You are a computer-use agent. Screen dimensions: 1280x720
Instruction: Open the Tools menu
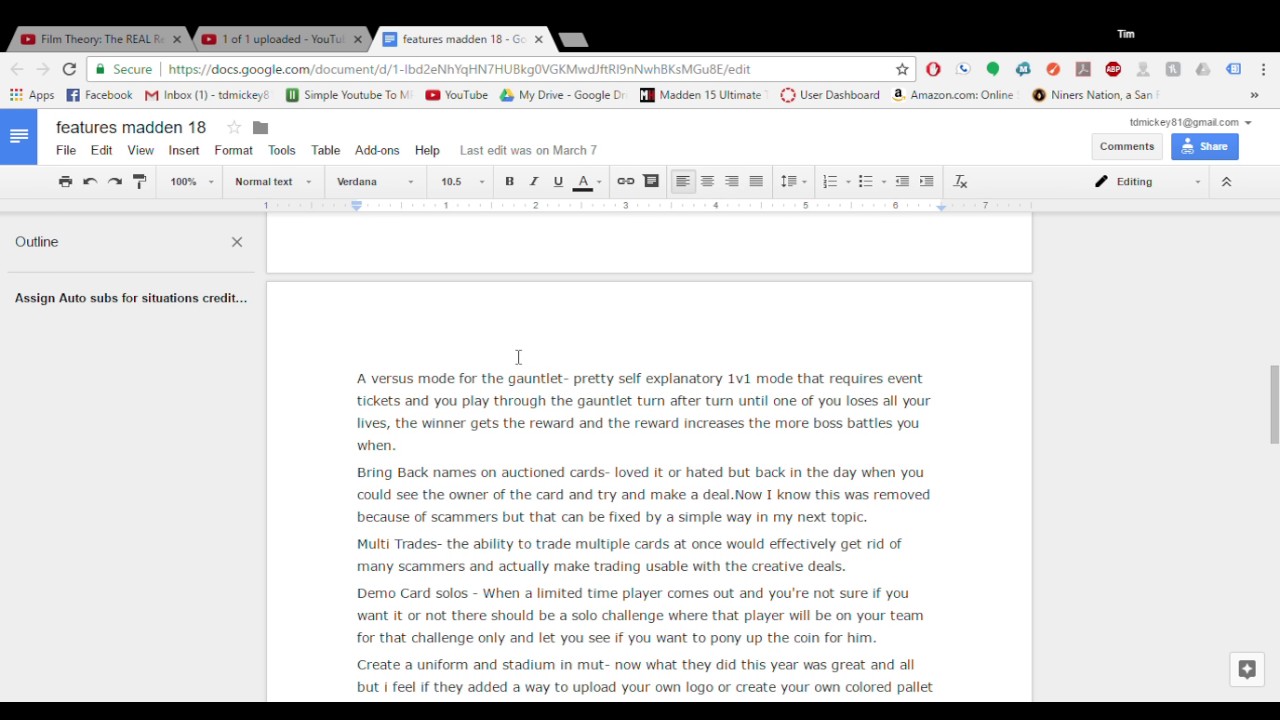(282, 150)
